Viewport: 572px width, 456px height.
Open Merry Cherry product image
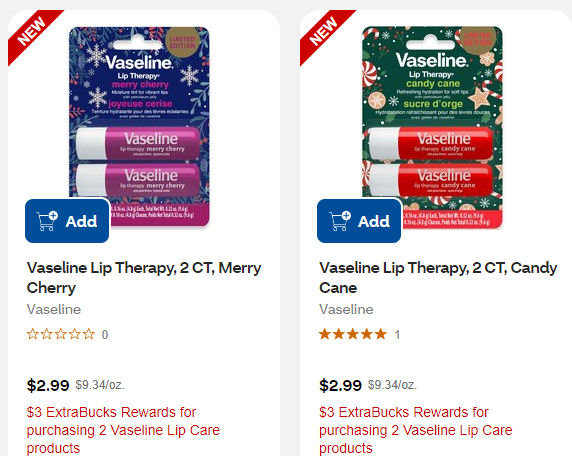click(139, 126)
